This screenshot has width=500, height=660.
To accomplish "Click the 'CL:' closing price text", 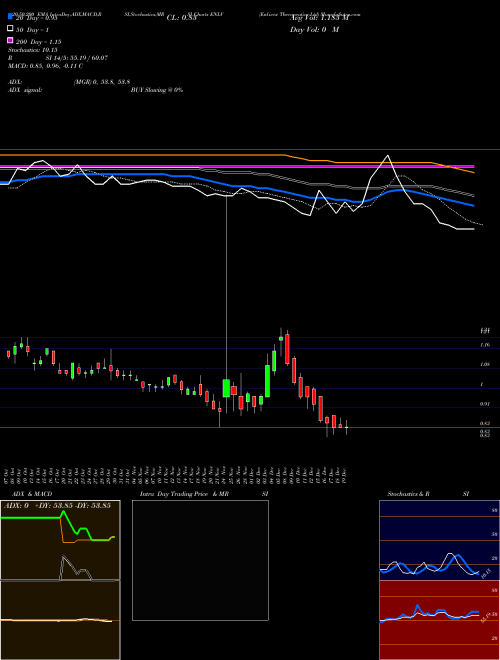I will pos(181,18).
